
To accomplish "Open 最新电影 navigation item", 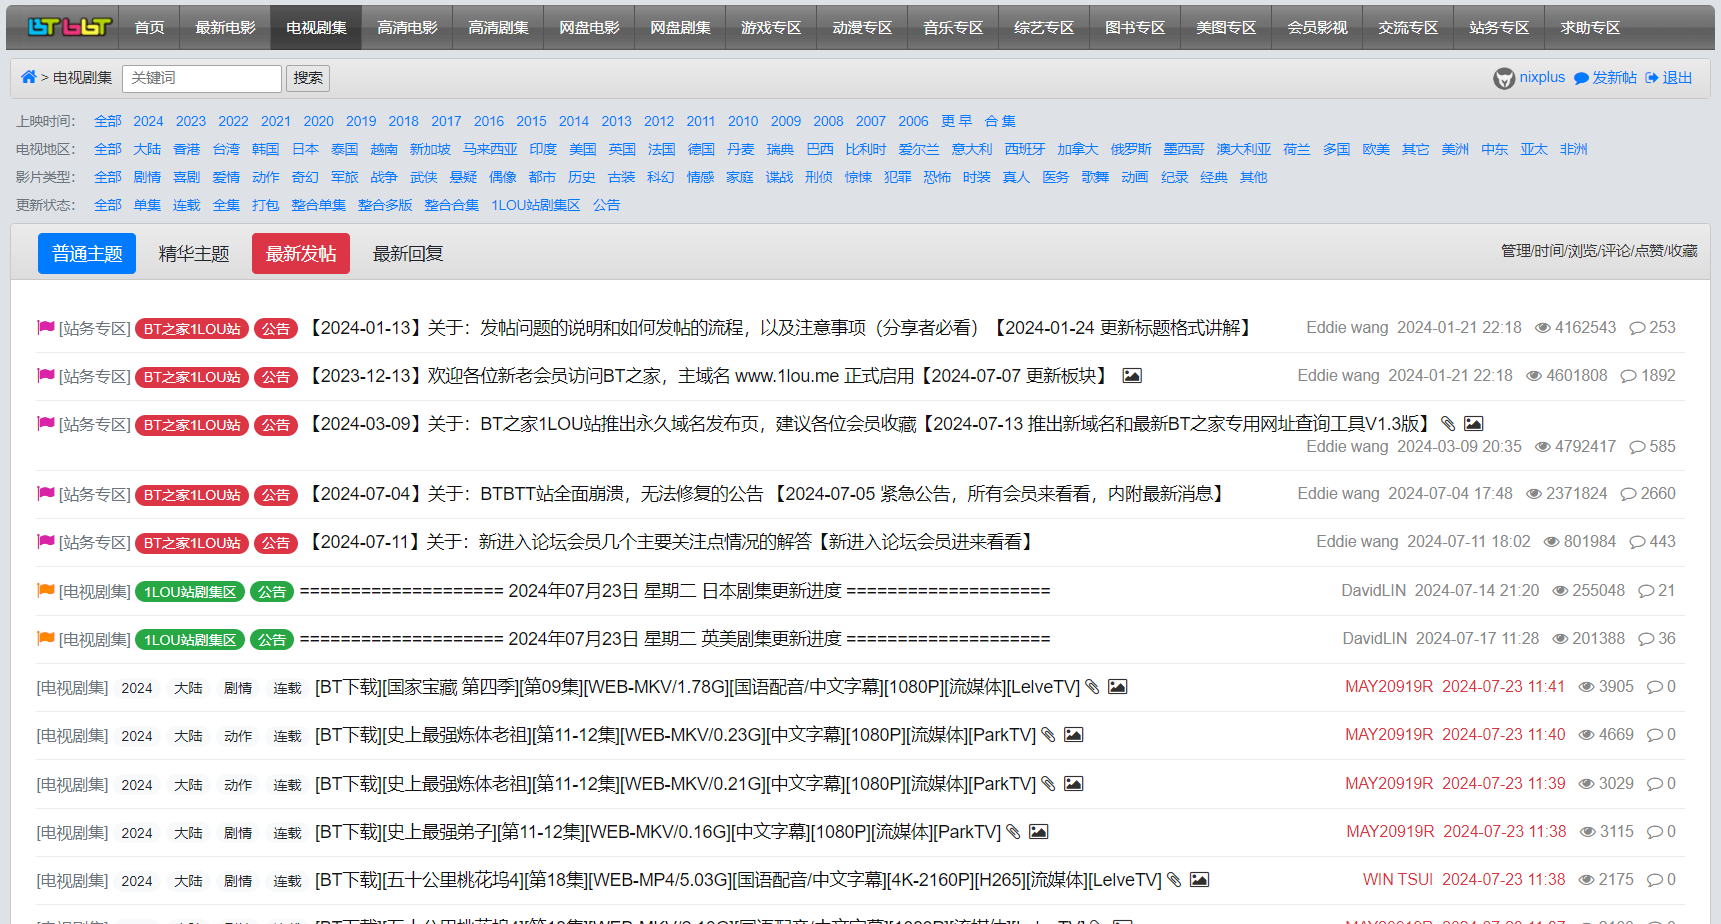I will pos(226,28).
